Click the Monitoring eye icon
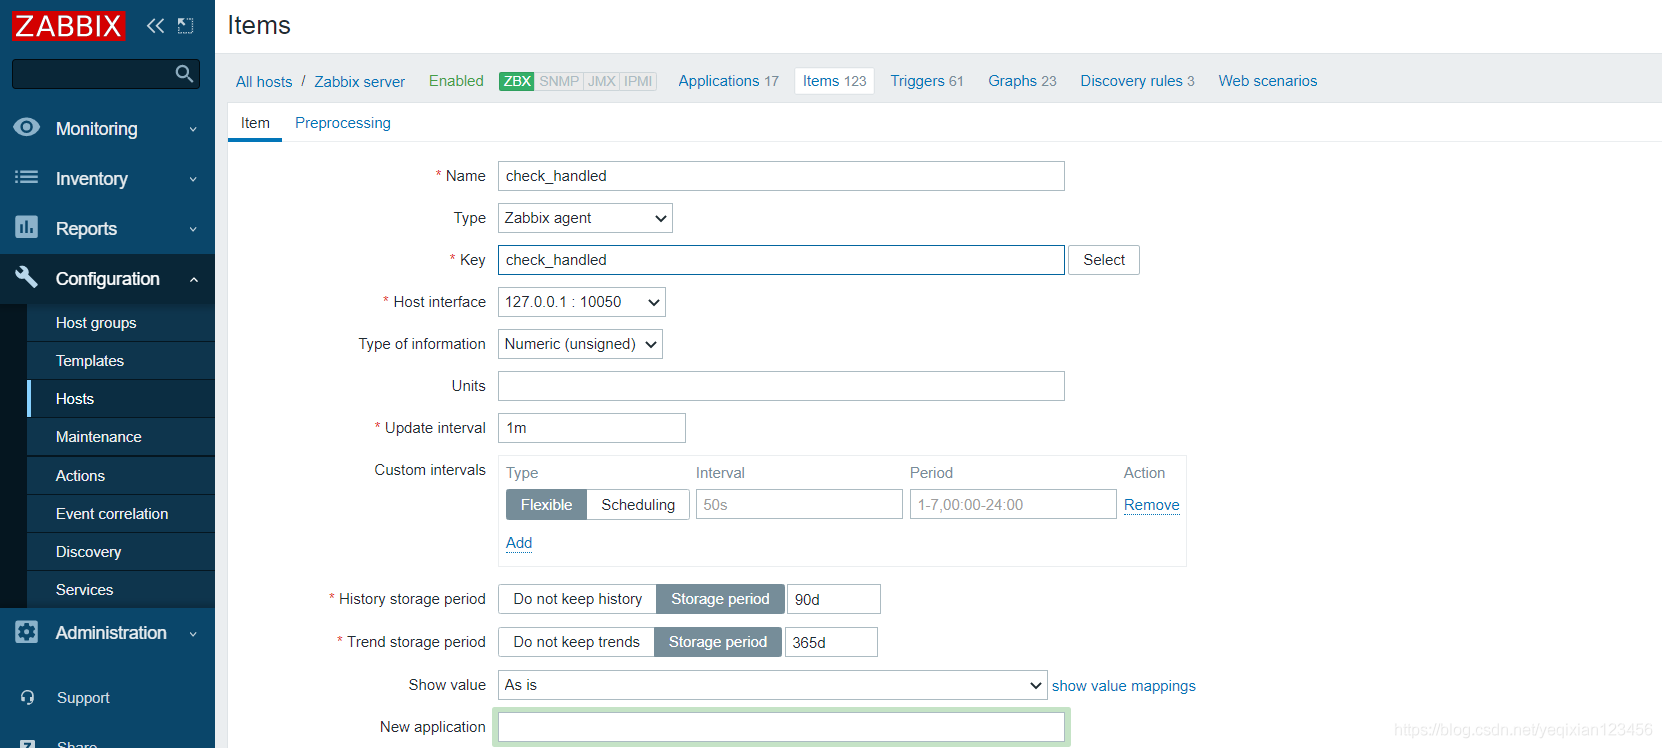This screenshot has height=748, width=1662. click(x=27, y=127)
